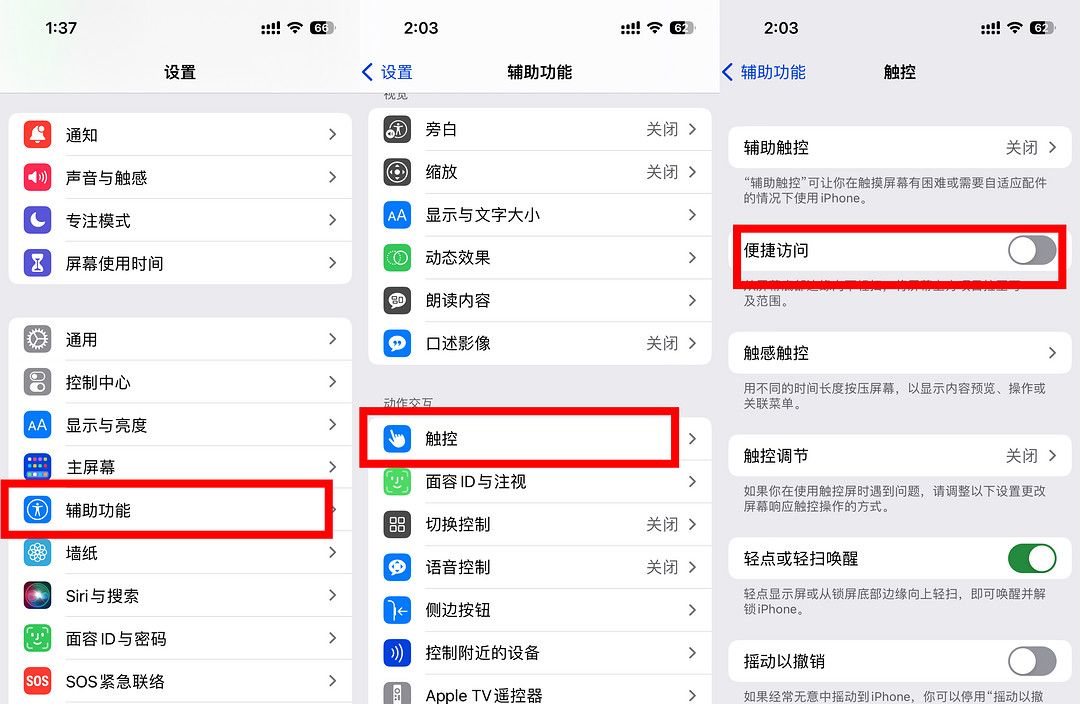Screen dimensions: 1080x704
Task: Tap the Display & Brightness AA icon
Action: coord(37,424)
